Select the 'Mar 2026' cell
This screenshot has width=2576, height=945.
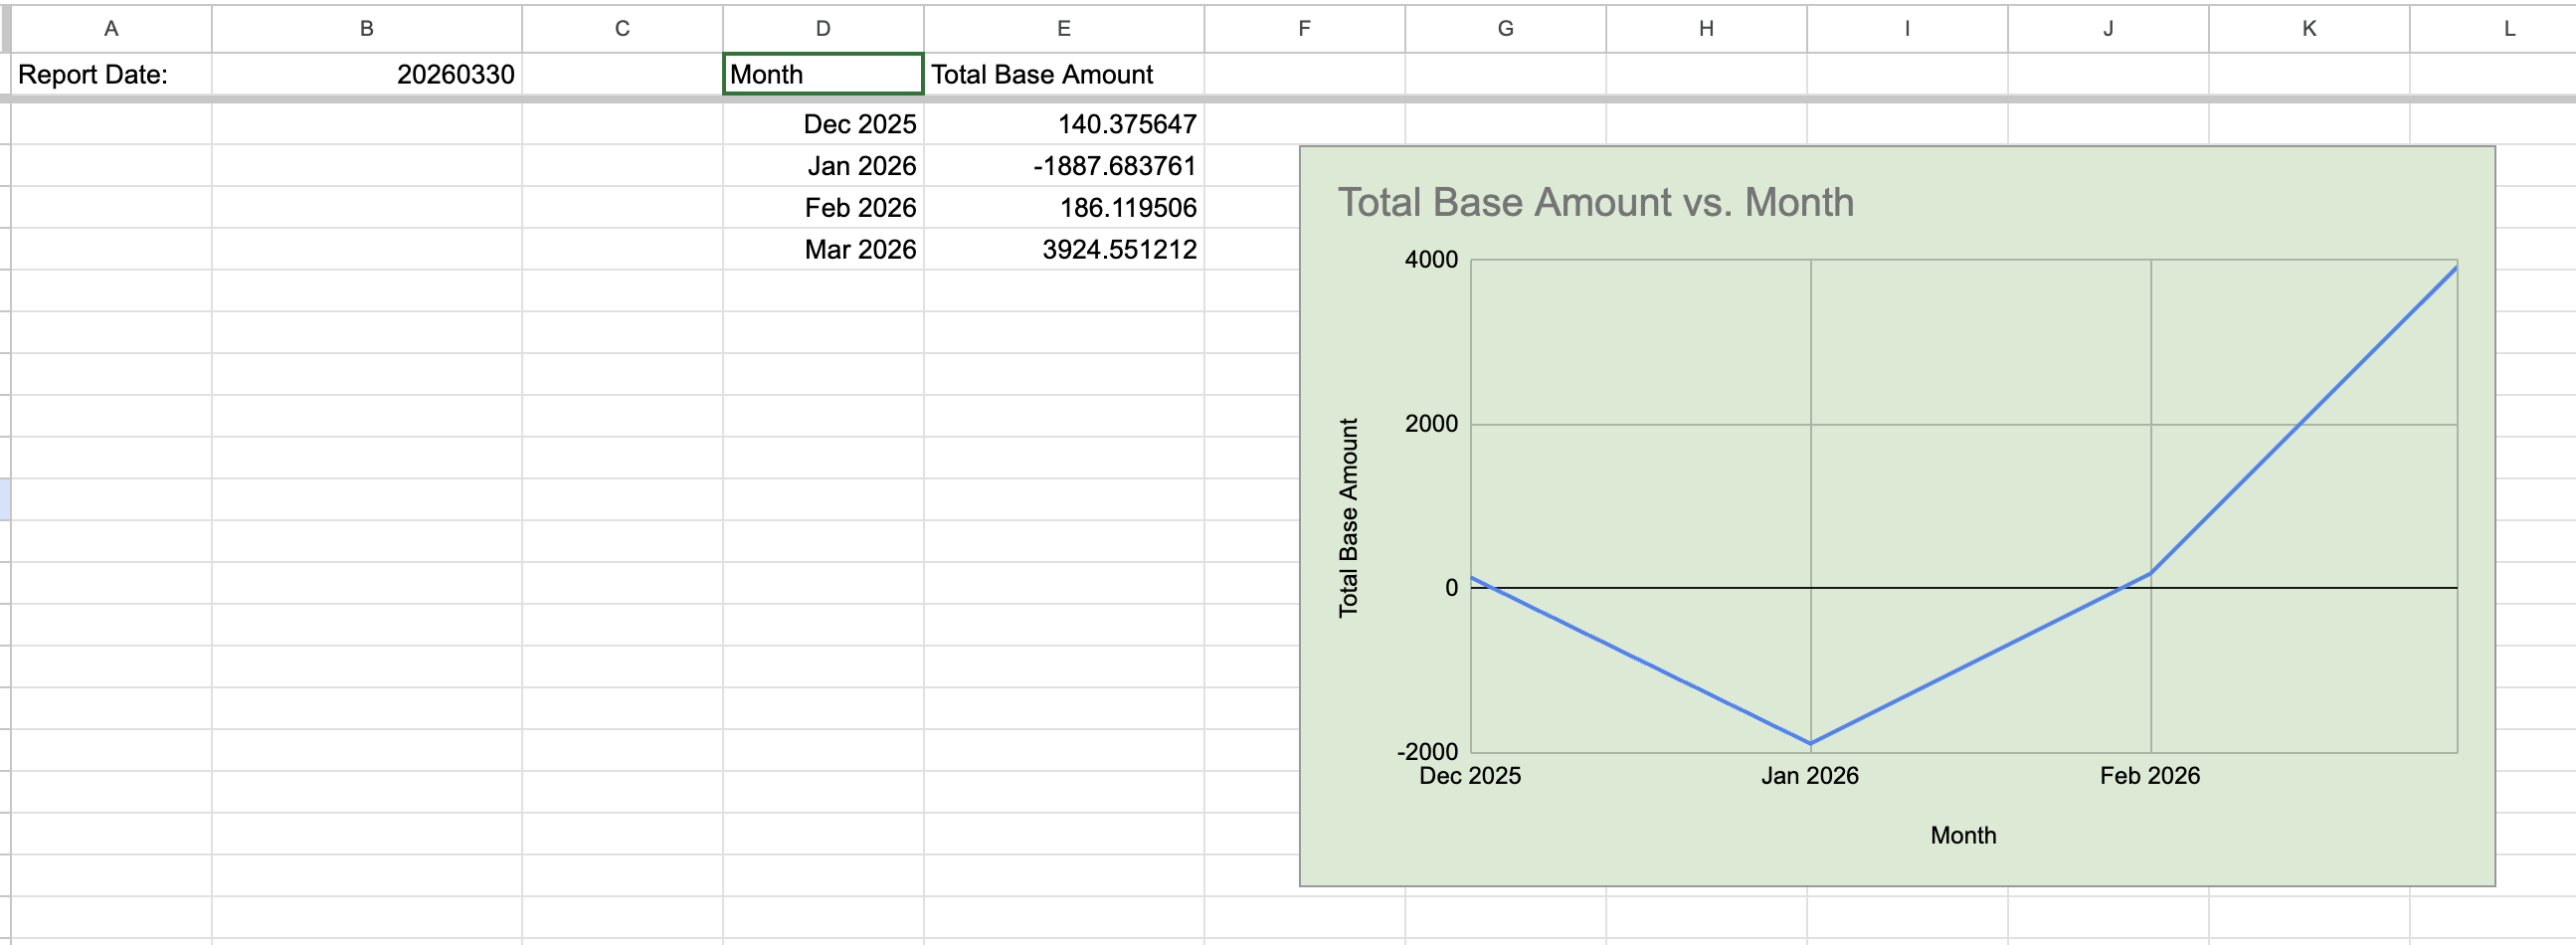pos(822,249)
